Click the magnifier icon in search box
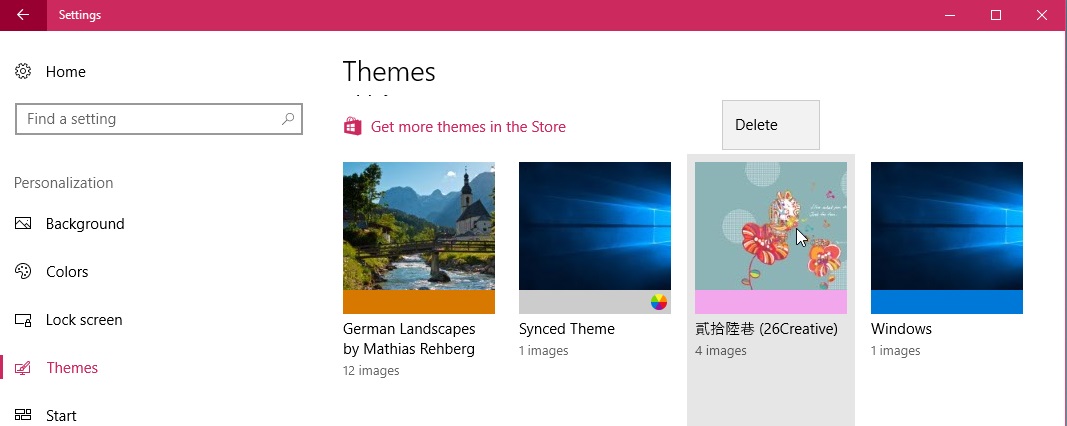Image resolution: width=1067 pixels, height=426 pixels. tap(288, 119)
